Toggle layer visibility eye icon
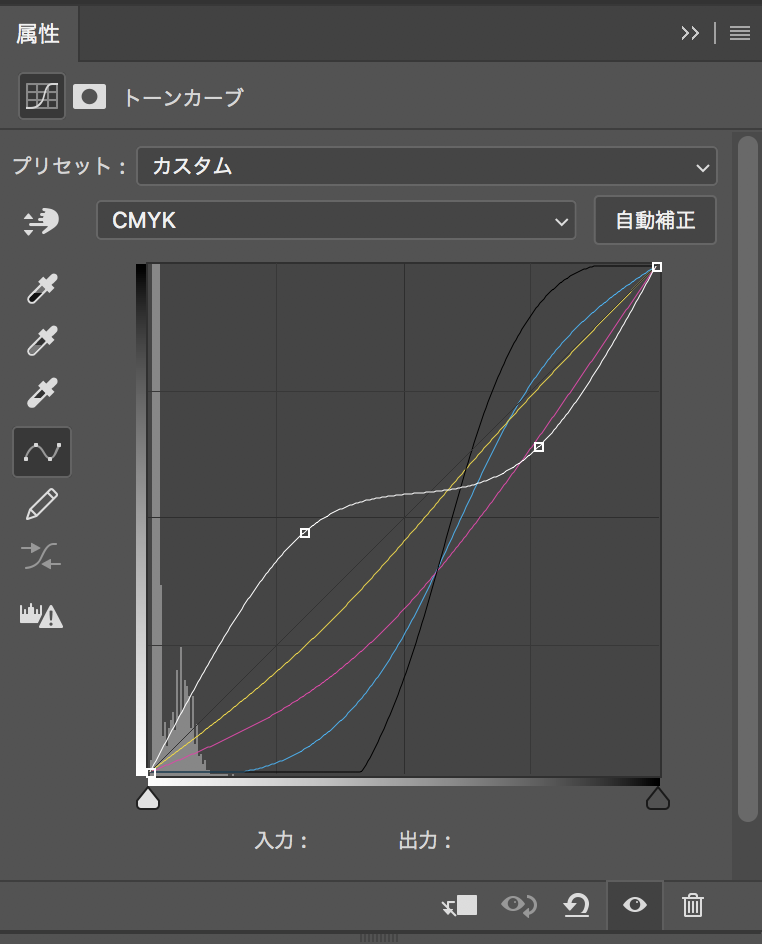The height and width of the screenshot is (944, 762). pyautogui.click(x=634, y=906)
